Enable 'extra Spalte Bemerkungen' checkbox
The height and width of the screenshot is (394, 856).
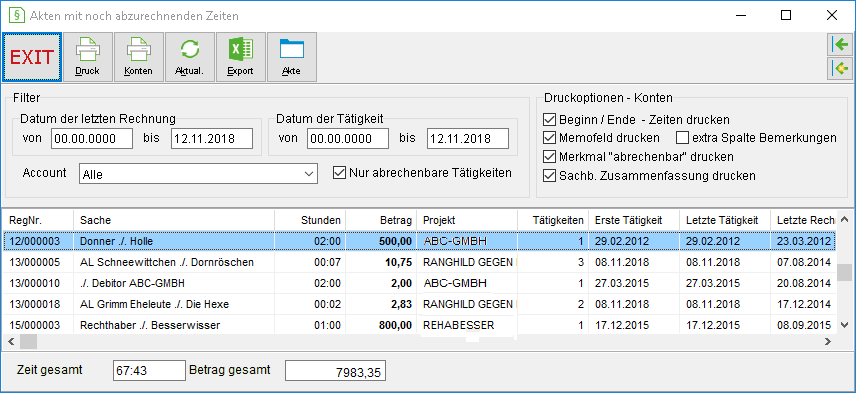click(x=682, y=138)
